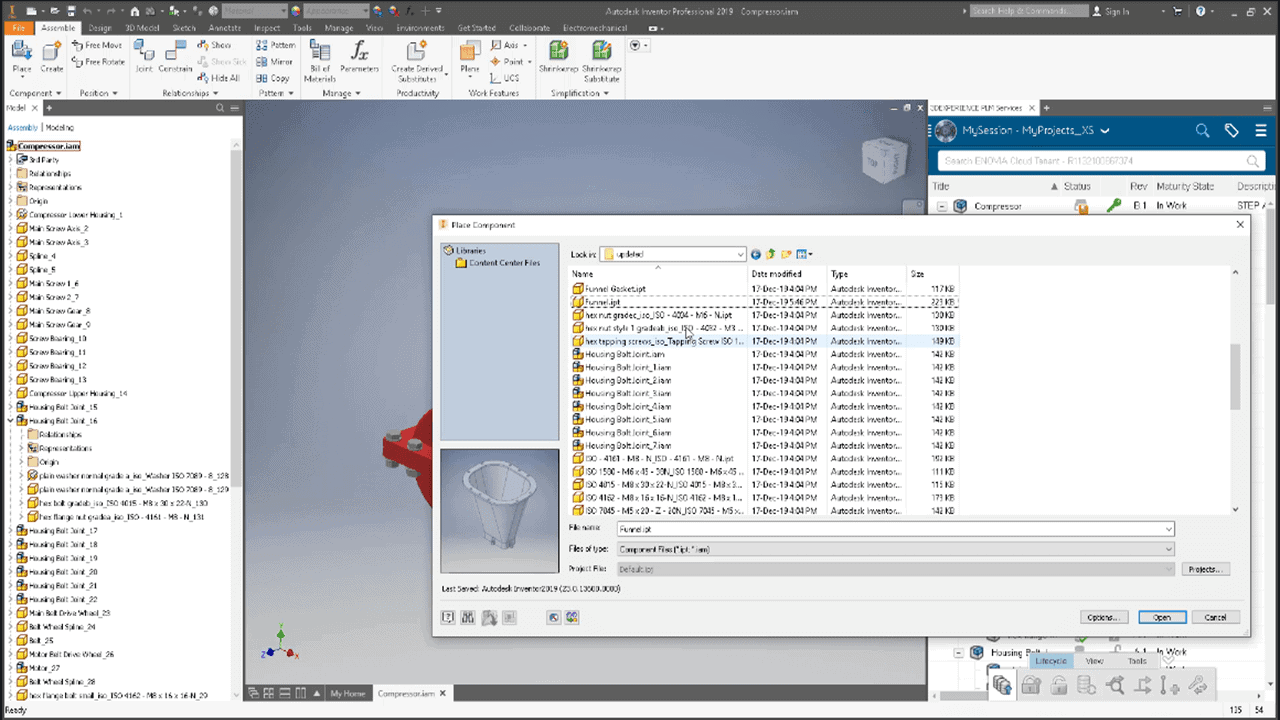Select the Mirror component tool
The image size is (1280, 720).
point(275,62)
